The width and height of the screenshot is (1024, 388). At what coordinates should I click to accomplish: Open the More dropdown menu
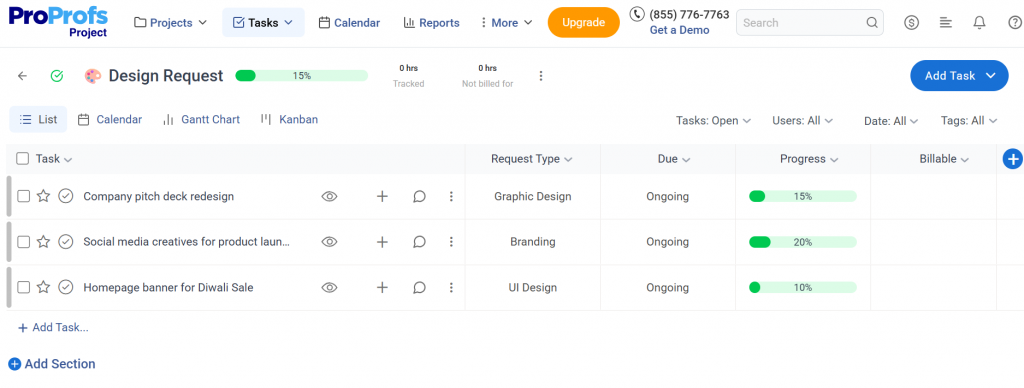(506, 23)
